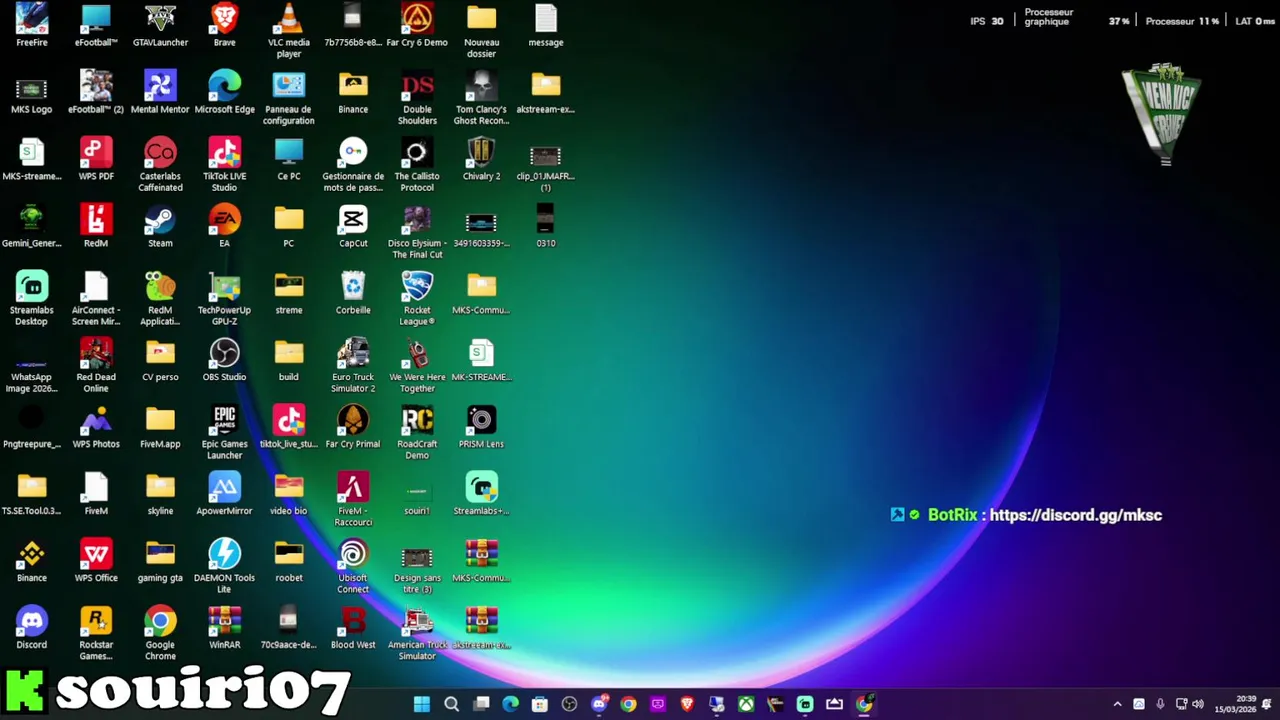The height and width of the screenshot is (720, 1280).
Task: Launch Microsoft Edge from the desktop
Action: click(224, 92)
